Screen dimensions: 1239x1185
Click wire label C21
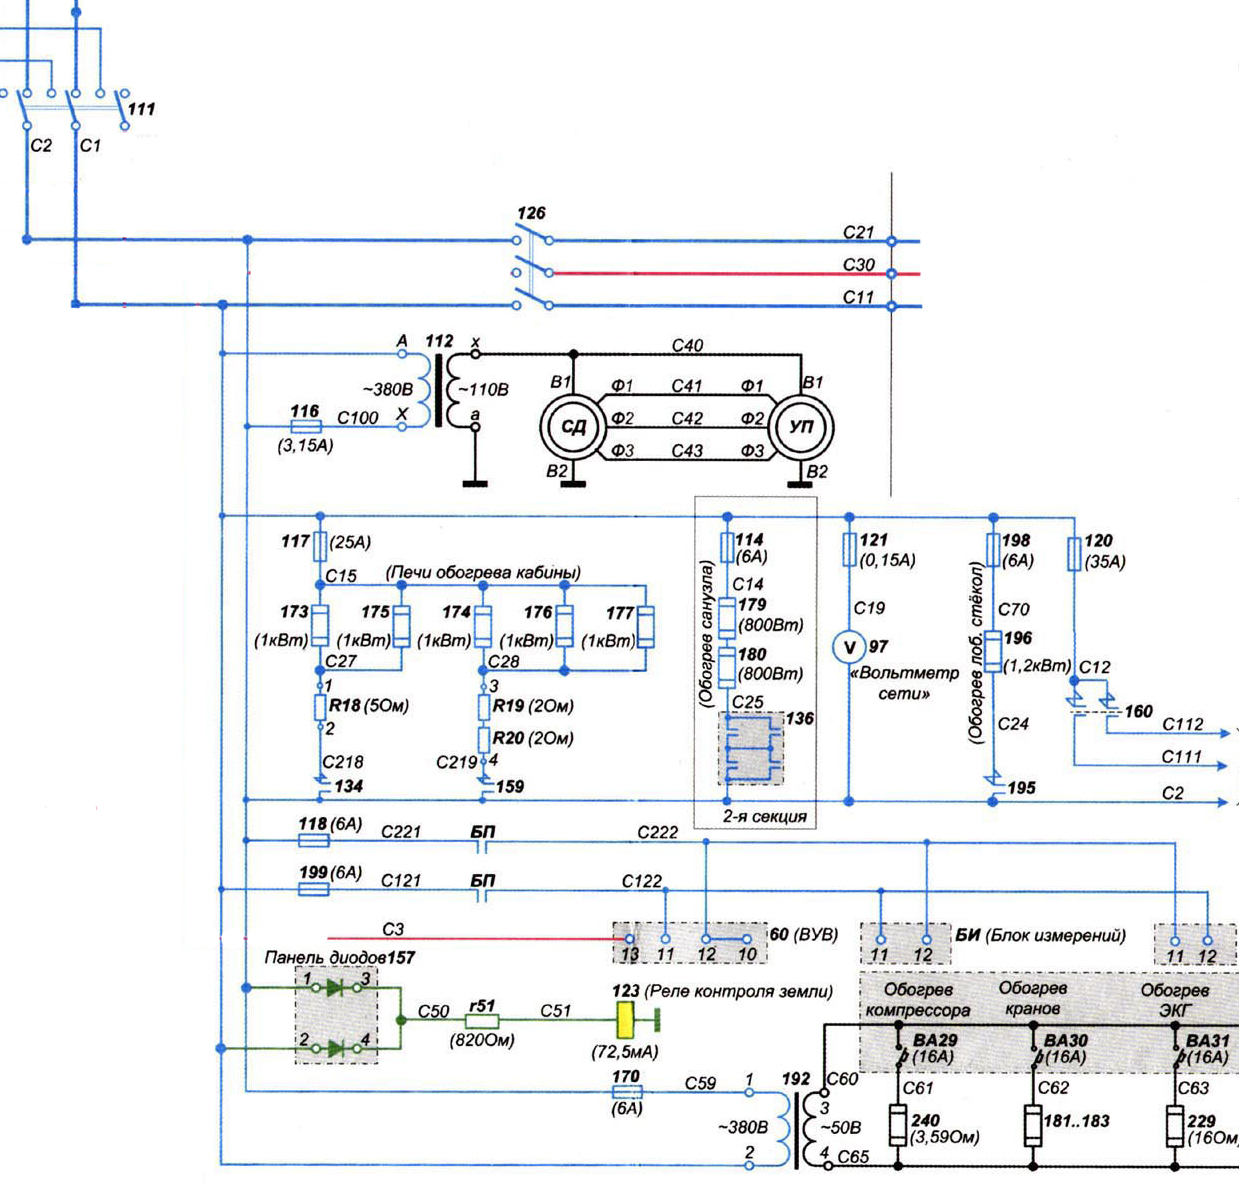[x=858, y=232]
